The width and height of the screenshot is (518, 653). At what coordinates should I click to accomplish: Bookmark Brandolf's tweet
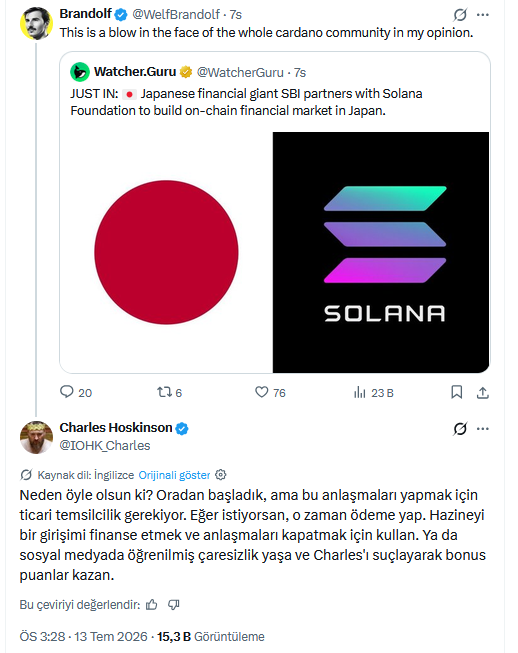coord(457,392)
